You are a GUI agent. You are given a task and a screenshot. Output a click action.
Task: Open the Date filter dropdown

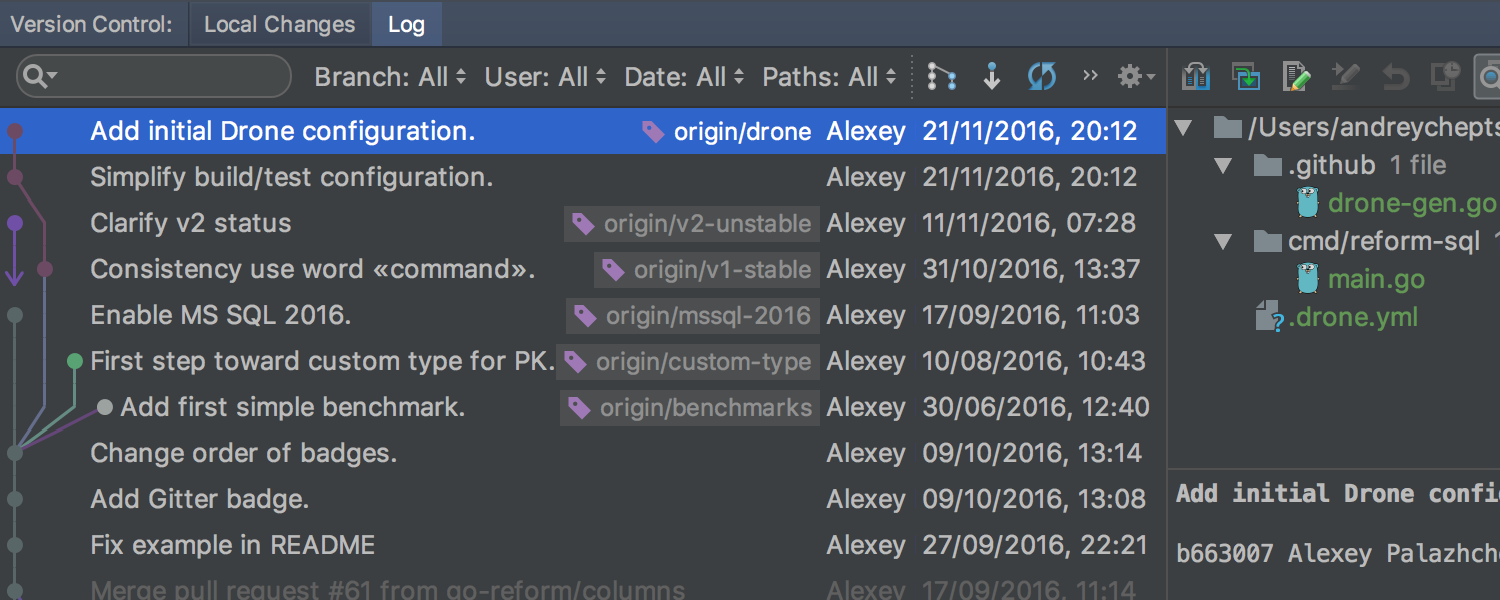pyautogui.click(x=684, y=77)
